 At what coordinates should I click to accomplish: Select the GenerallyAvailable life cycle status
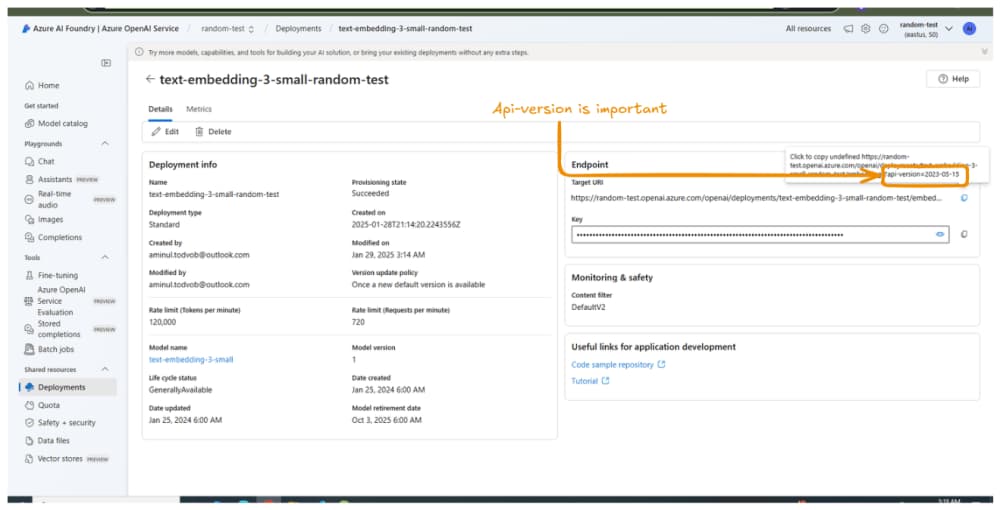point(180,390)
